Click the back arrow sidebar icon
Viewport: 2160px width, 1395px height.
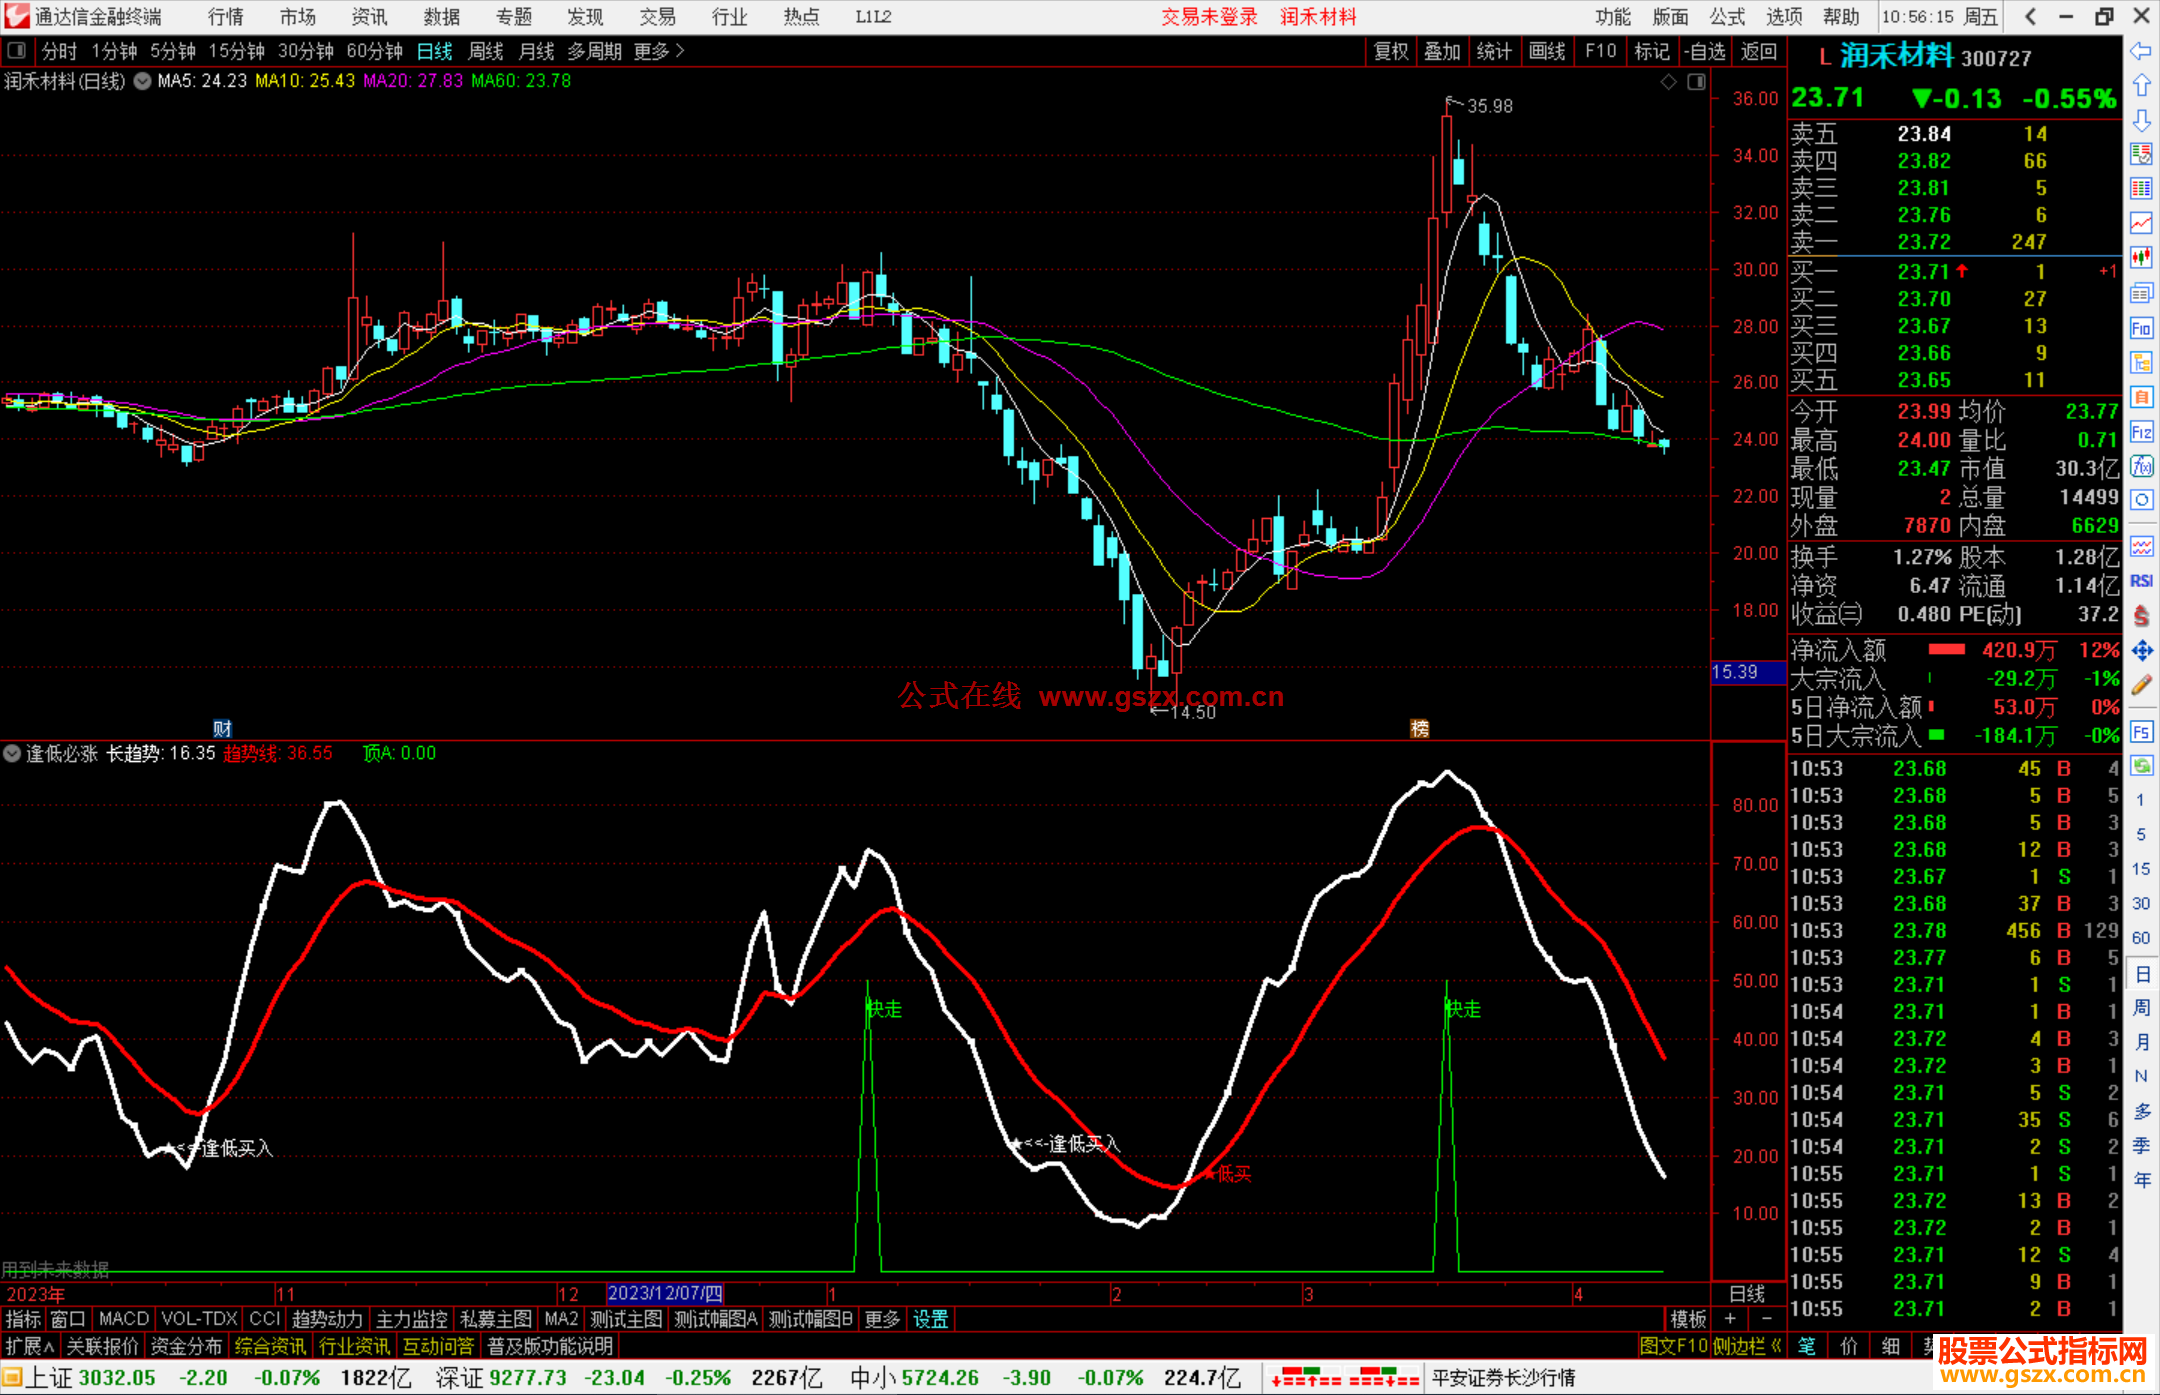tap(2141, 51)
